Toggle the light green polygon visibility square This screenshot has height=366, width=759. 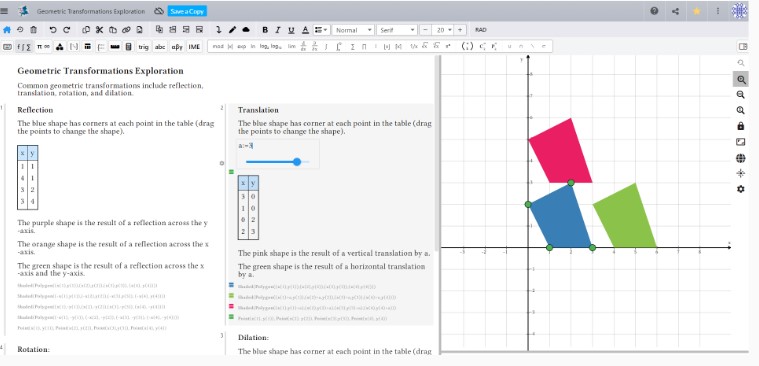(x=231, y=296)
